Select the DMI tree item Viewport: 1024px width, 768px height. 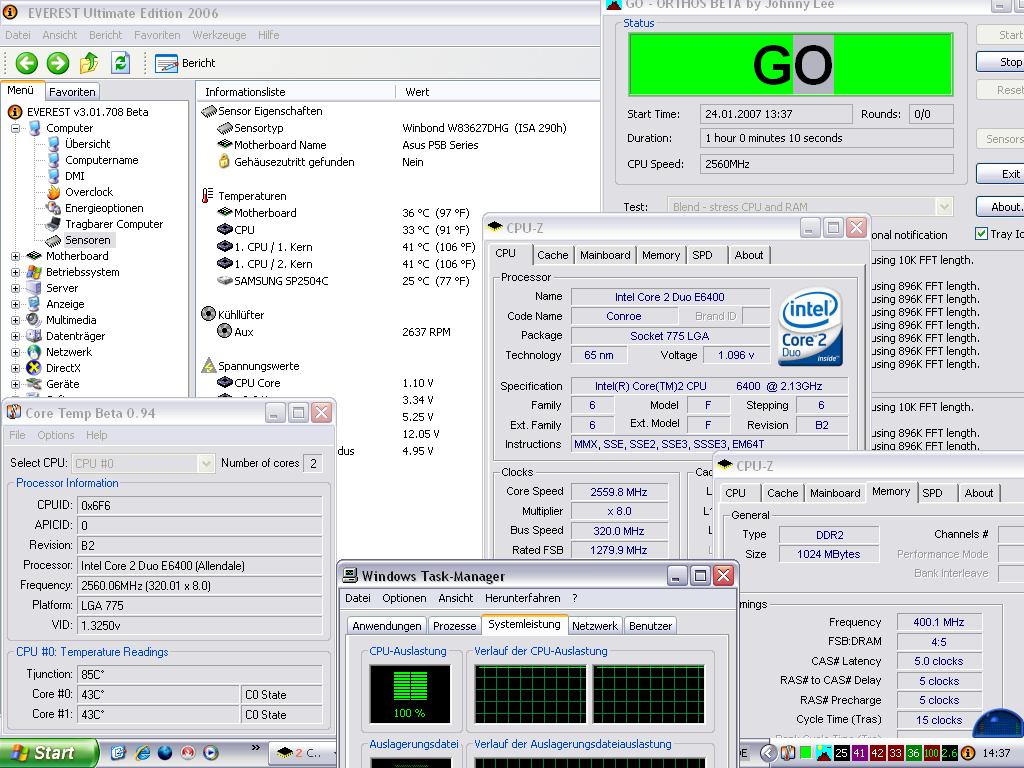74,176
